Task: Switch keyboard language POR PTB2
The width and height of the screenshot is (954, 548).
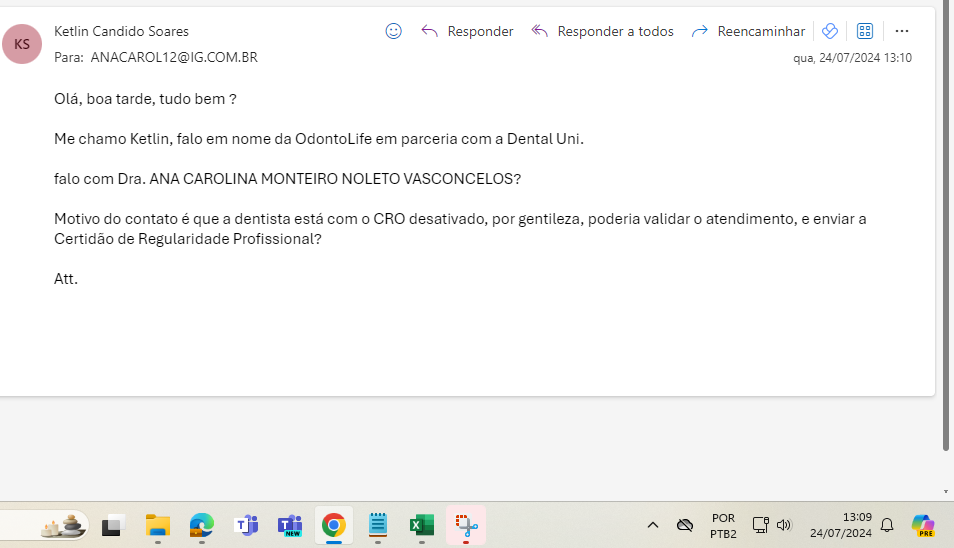Action: [x=723, y=525]
